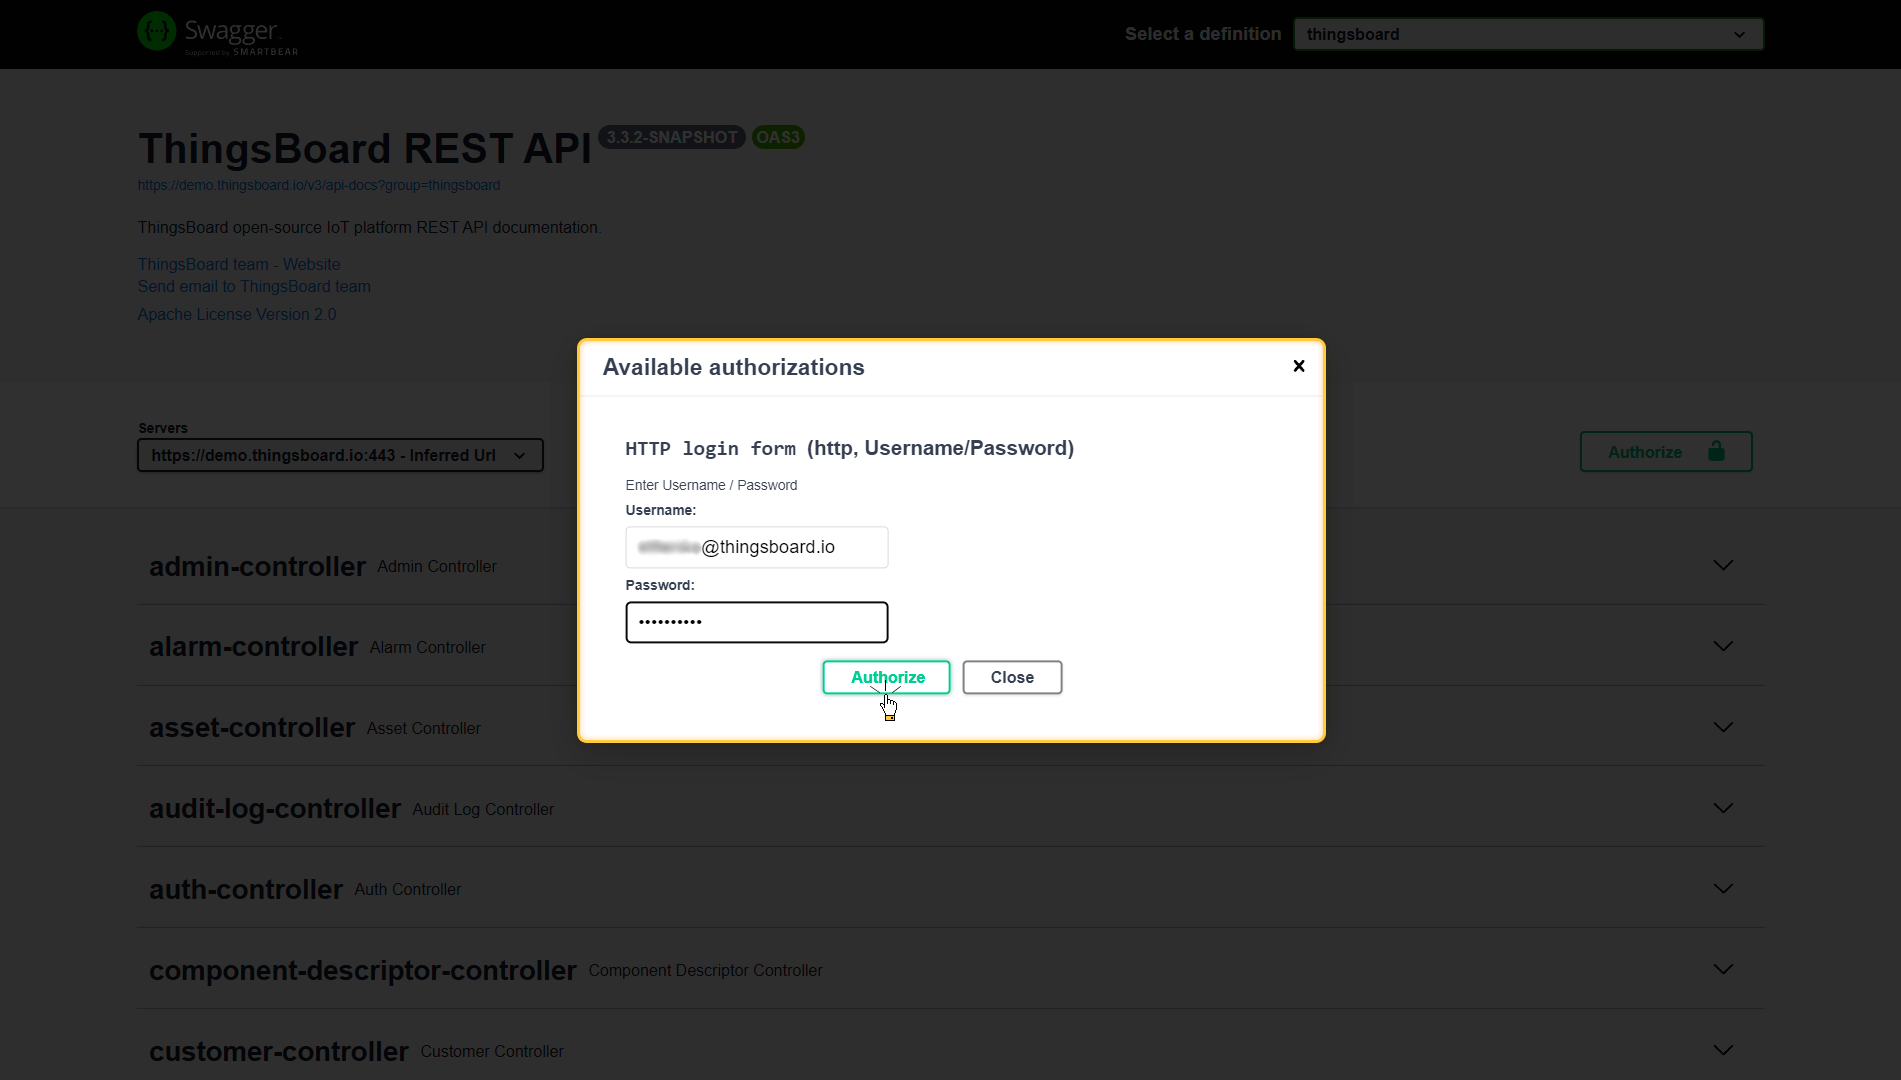The width and height of the screenshot is (1901, 1080).
Task: Click the Swagger logo icon
Action: pos(156,31)
